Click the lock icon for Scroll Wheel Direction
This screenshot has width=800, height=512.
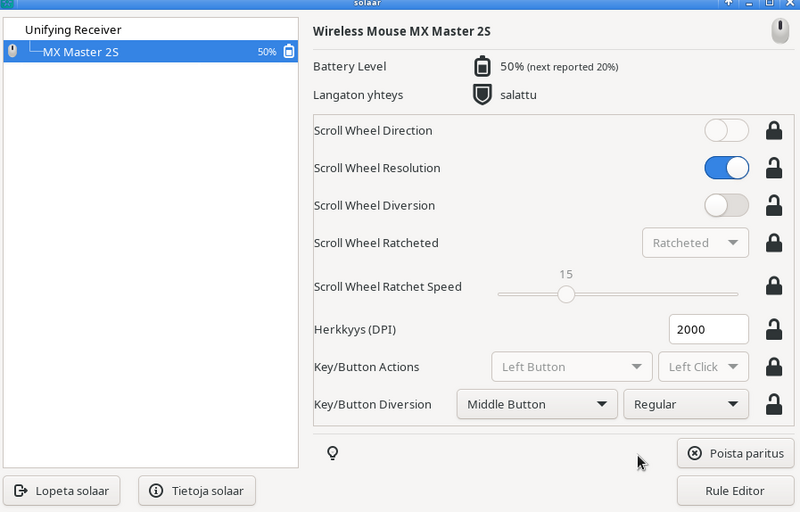(774, 131)
